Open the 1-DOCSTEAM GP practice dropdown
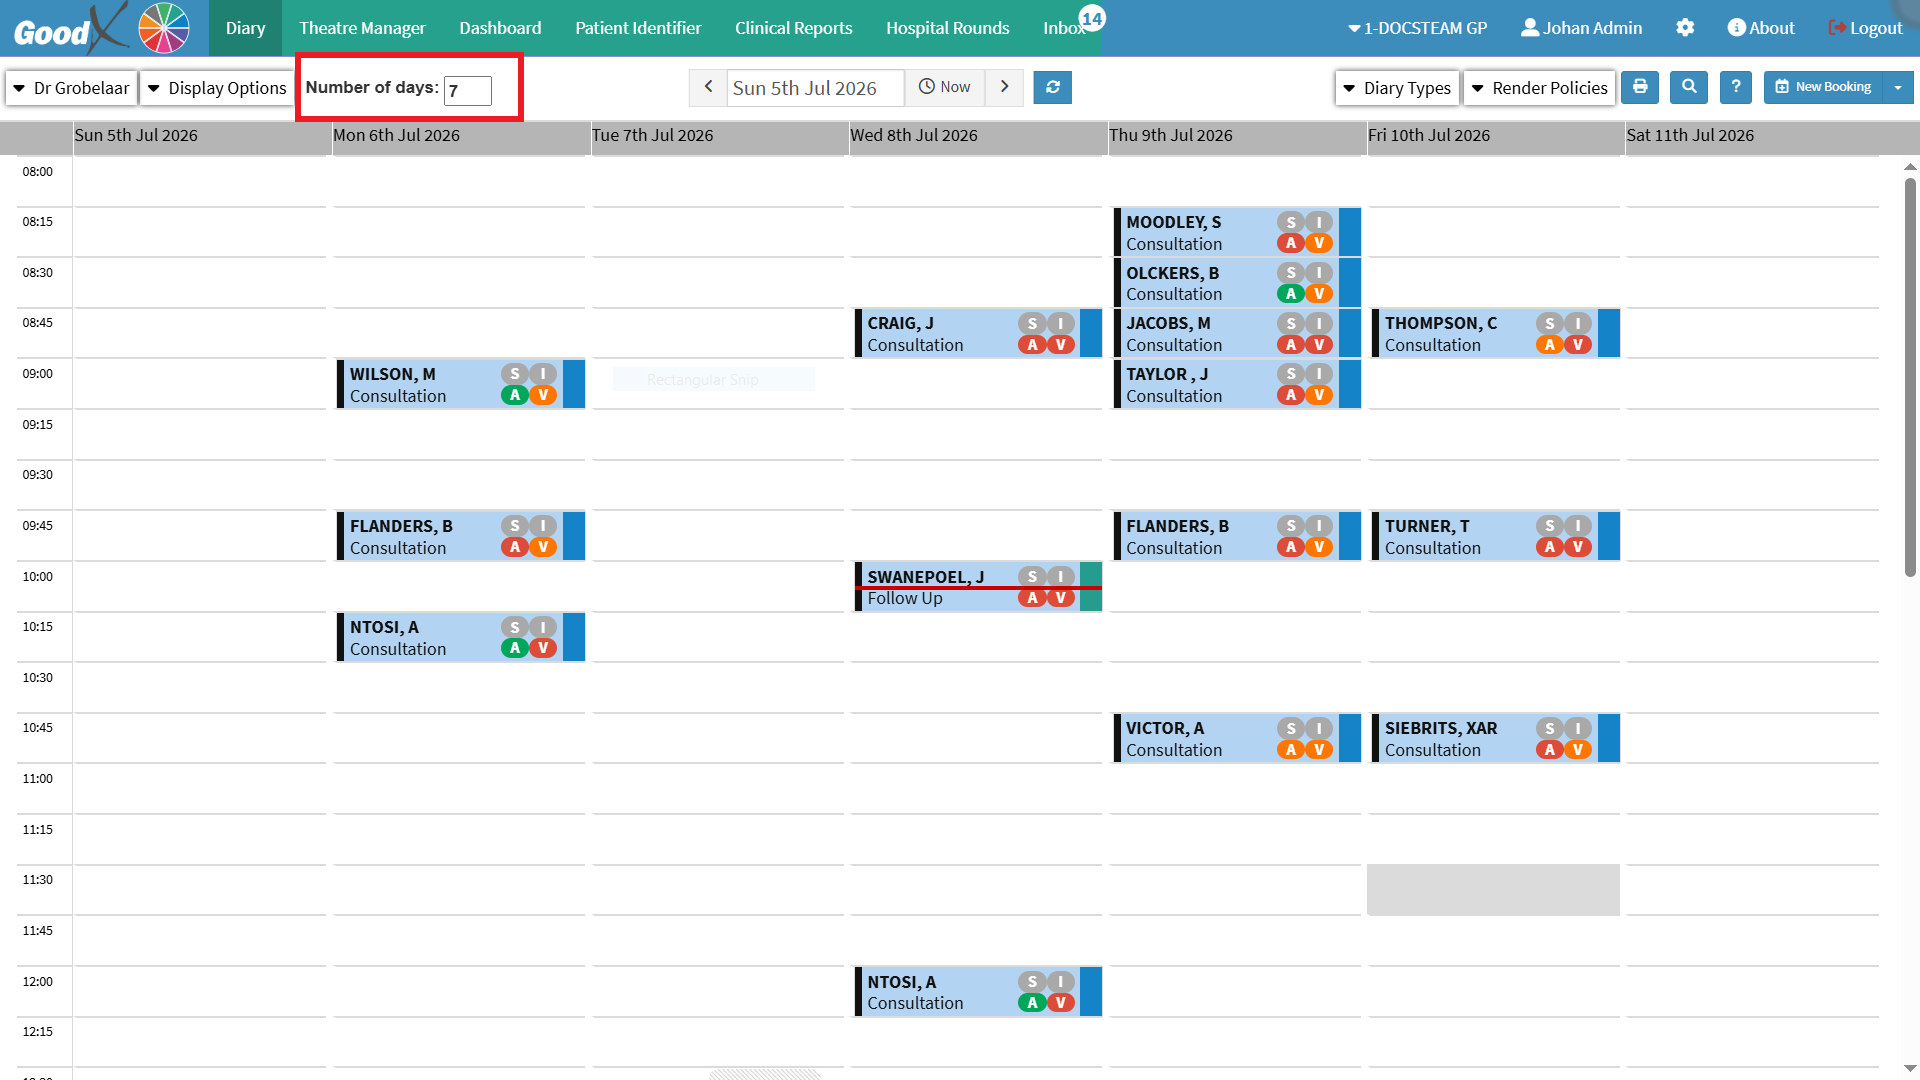Screen dimensions: 1920x1080 pyautogui.click(x=1417, y=28)
